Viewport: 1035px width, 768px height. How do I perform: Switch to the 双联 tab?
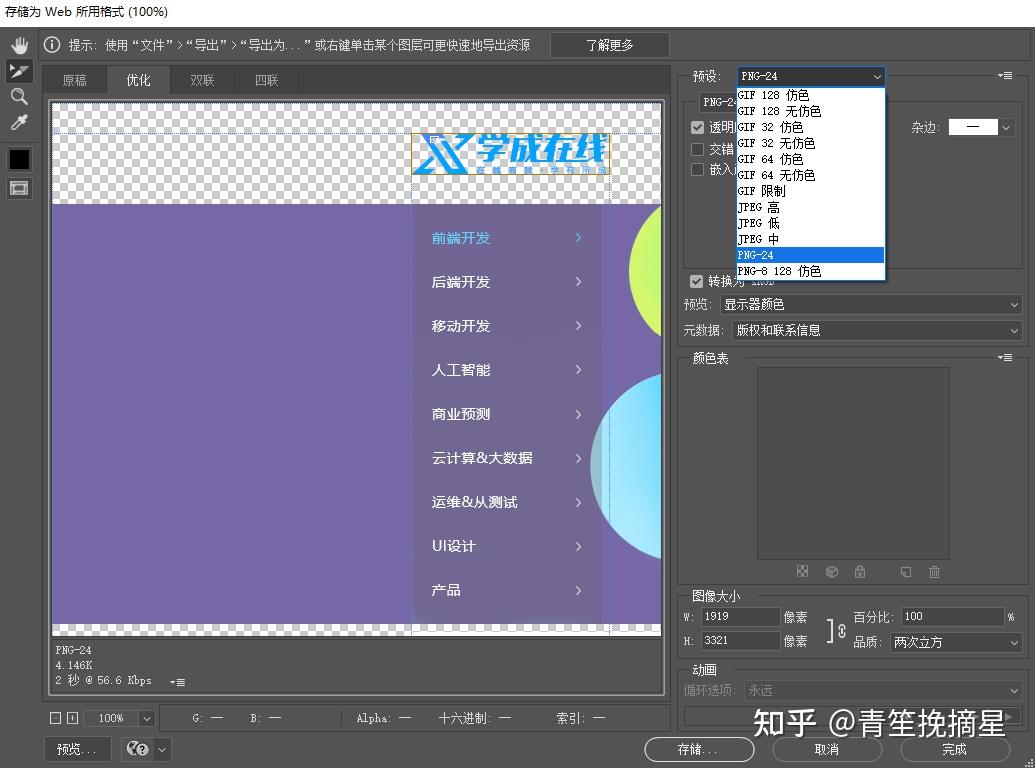[x=202, y=79]
